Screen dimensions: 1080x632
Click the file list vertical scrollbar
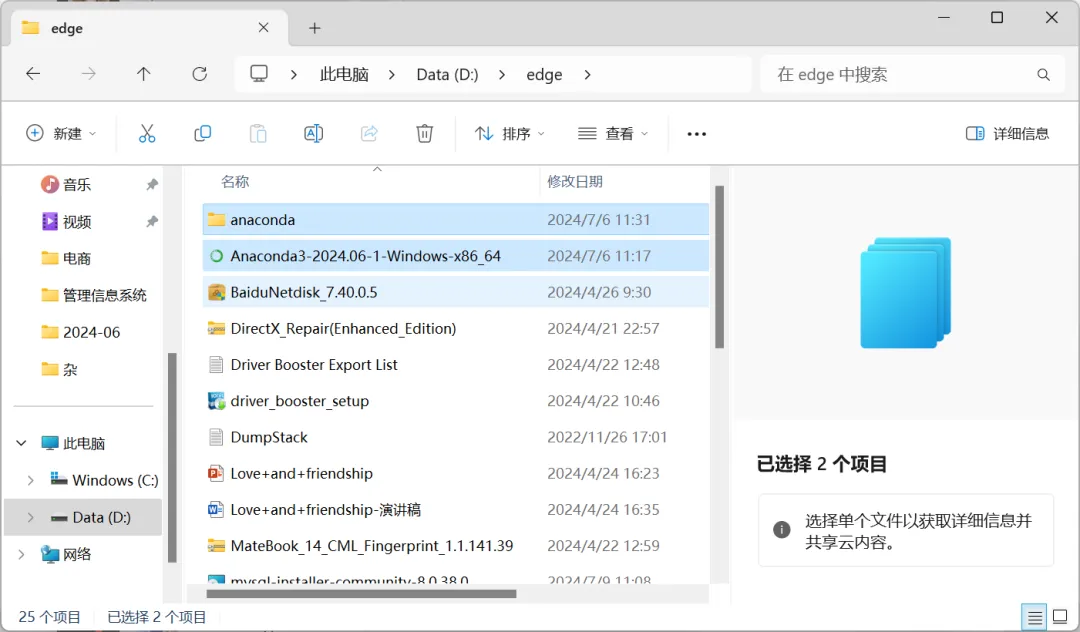pos(719,267)
